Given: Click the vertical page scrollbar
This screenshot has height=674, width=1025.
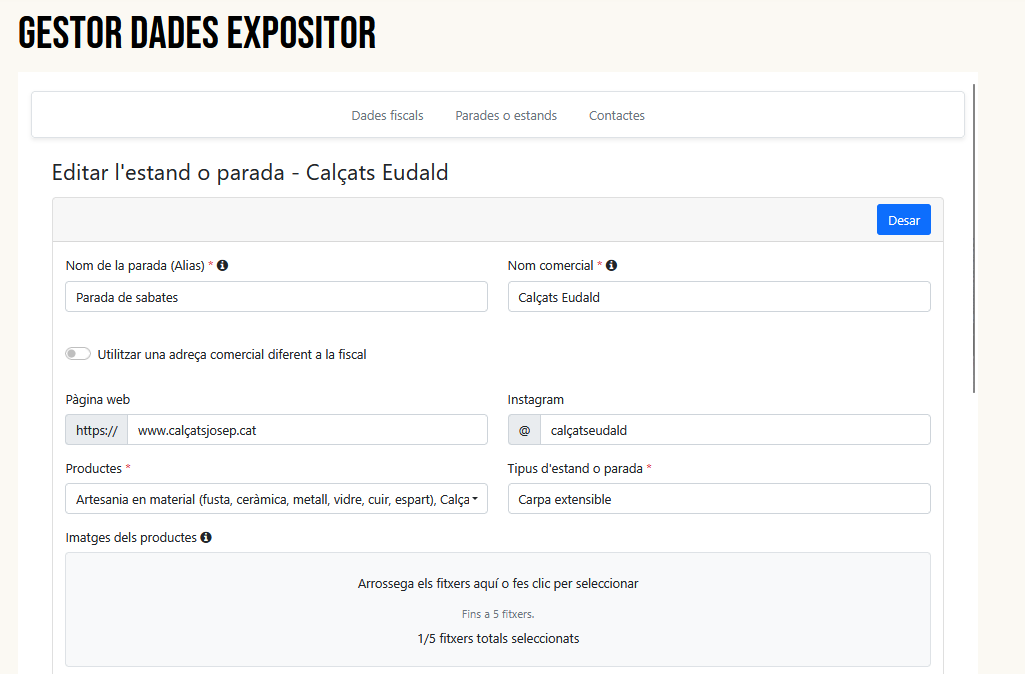Looking at the screenshot, I should [x=974, y=240].
